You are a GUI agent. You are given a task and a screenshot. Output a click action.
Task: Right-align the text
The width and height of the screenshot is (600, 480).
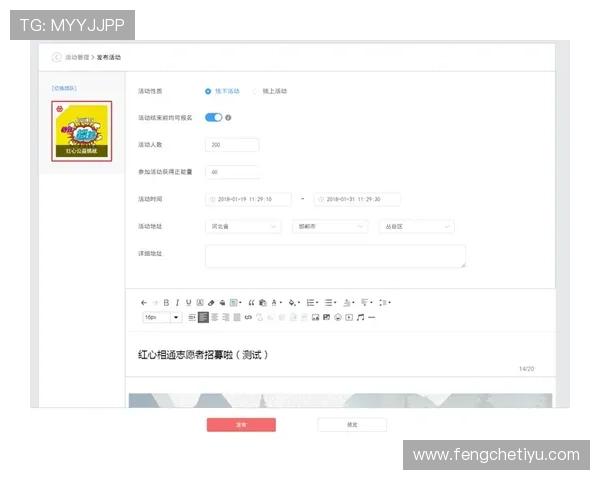click(x=226, y=317)
